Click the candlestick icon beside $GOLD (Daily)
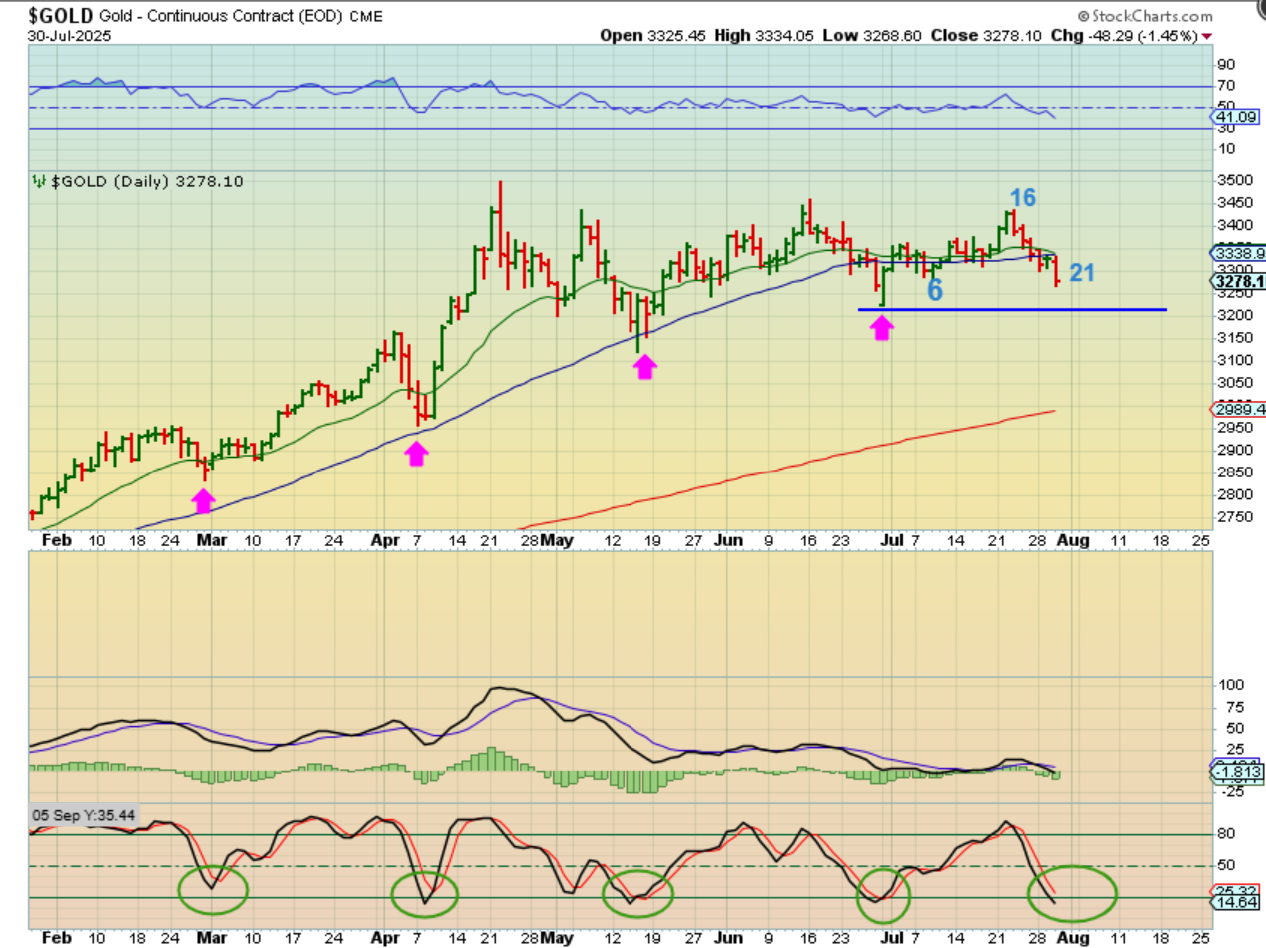Viewport: 1266px width, 948px height. point(38,181)
